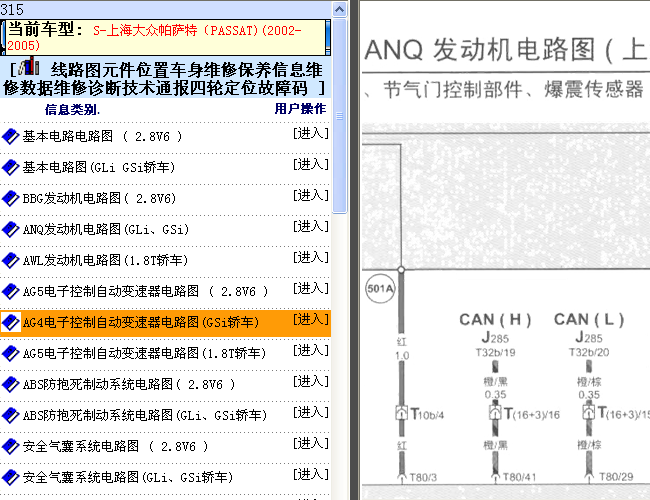Open 元件位置 category
The image size is (650, 500).
coord(135,70)
